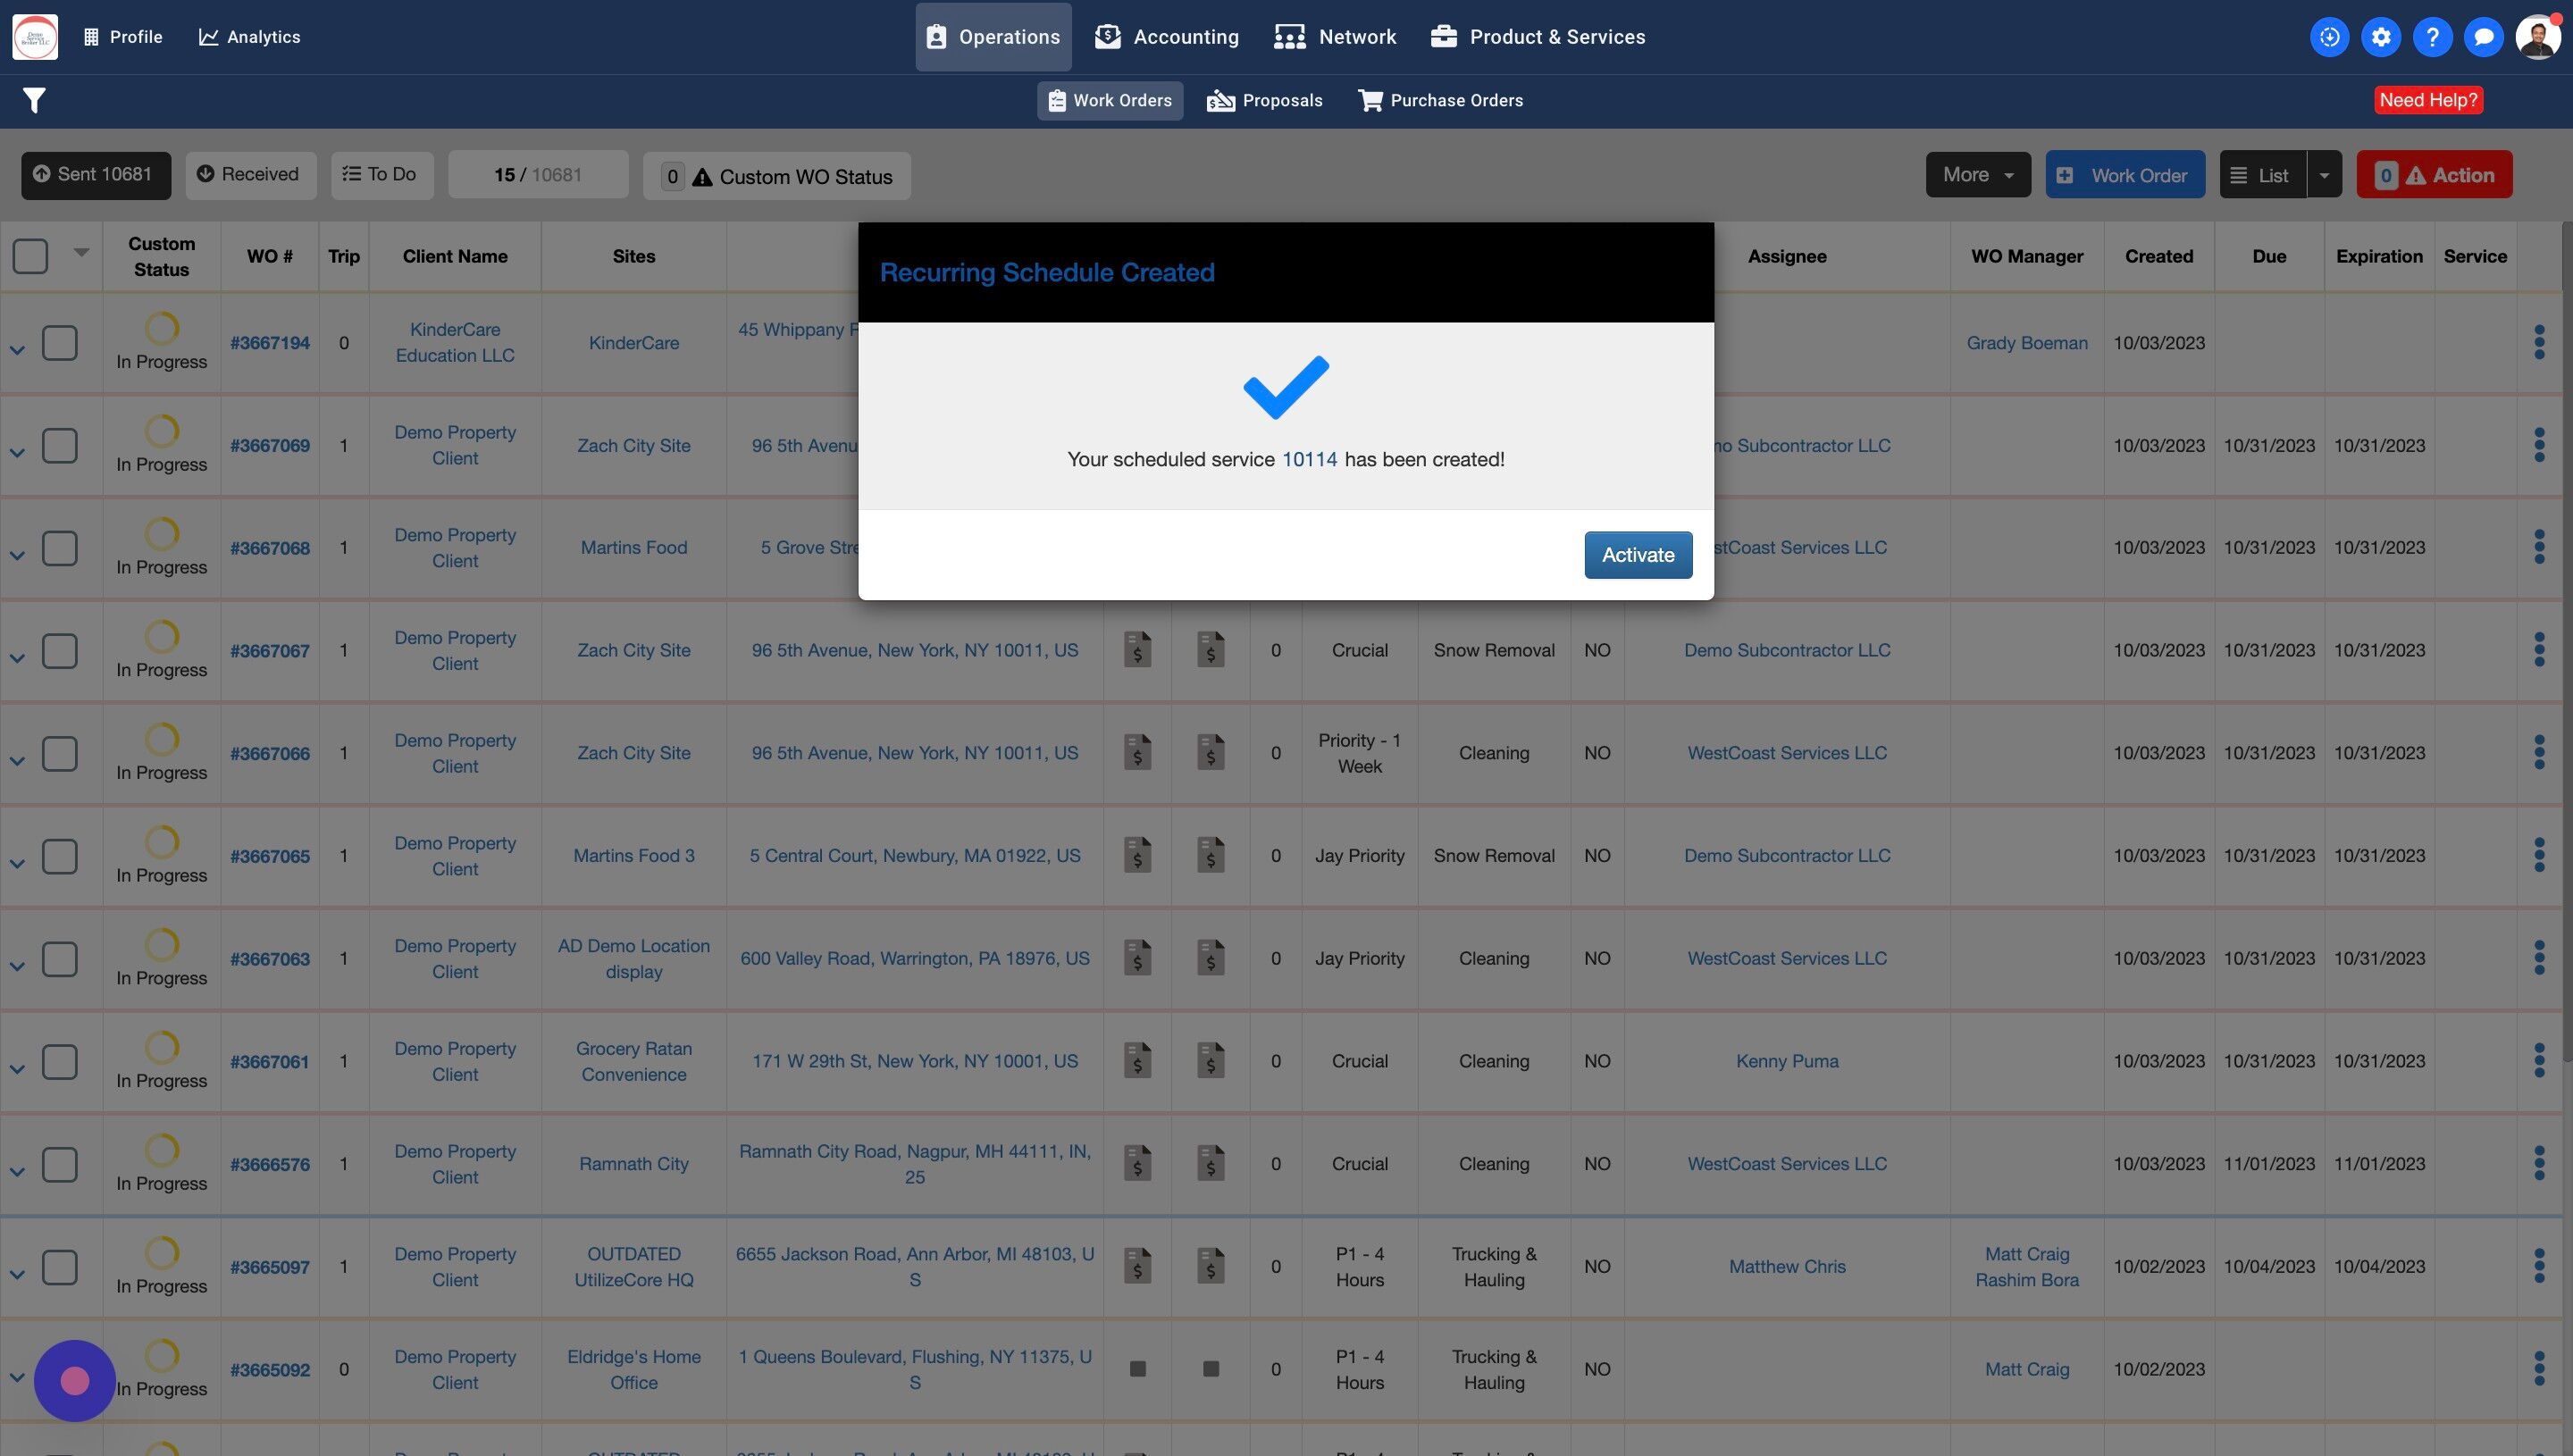Open the Accounting menu
This screenshot has height=1456, width=2573.
tap(1167, 37)
